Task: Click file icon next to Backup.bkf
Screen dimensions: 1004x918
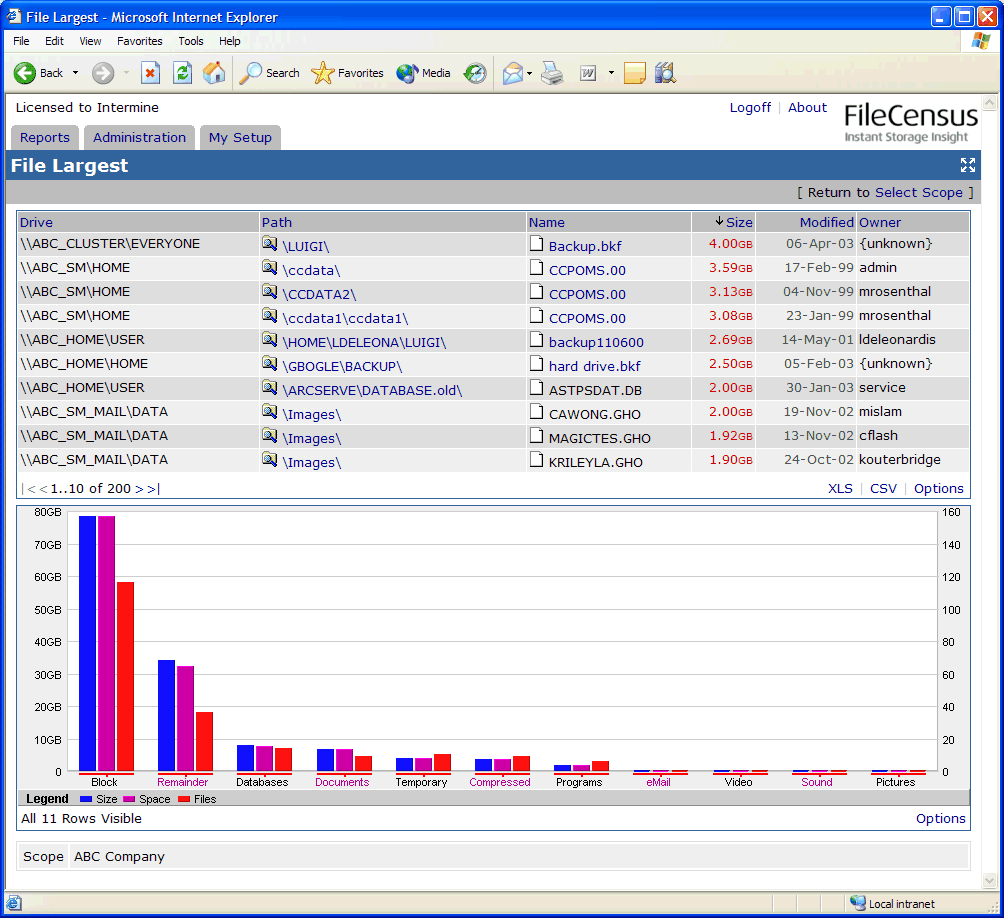Action: [x=537, y=243]
